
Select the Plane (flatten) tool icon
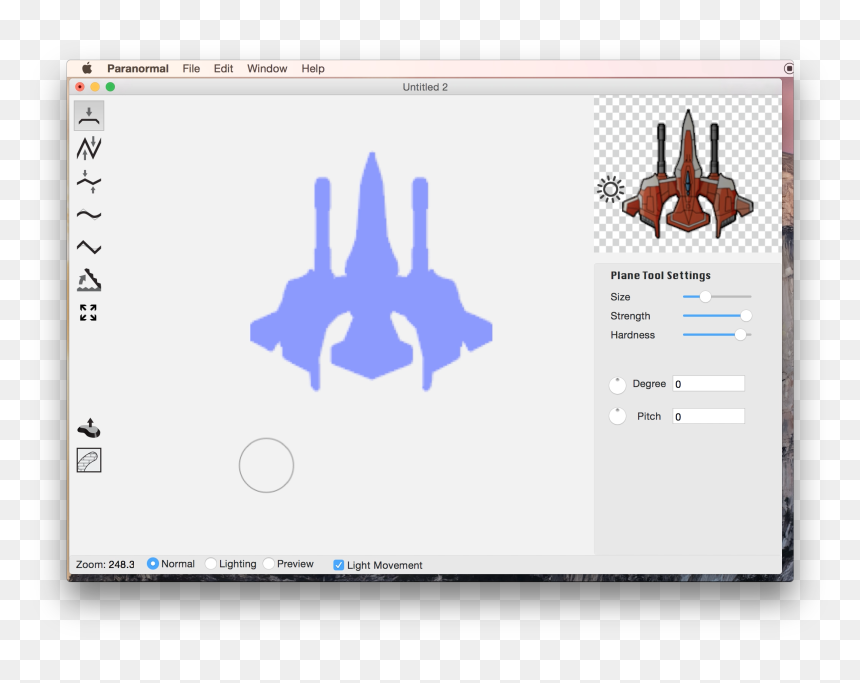(89, 116)
